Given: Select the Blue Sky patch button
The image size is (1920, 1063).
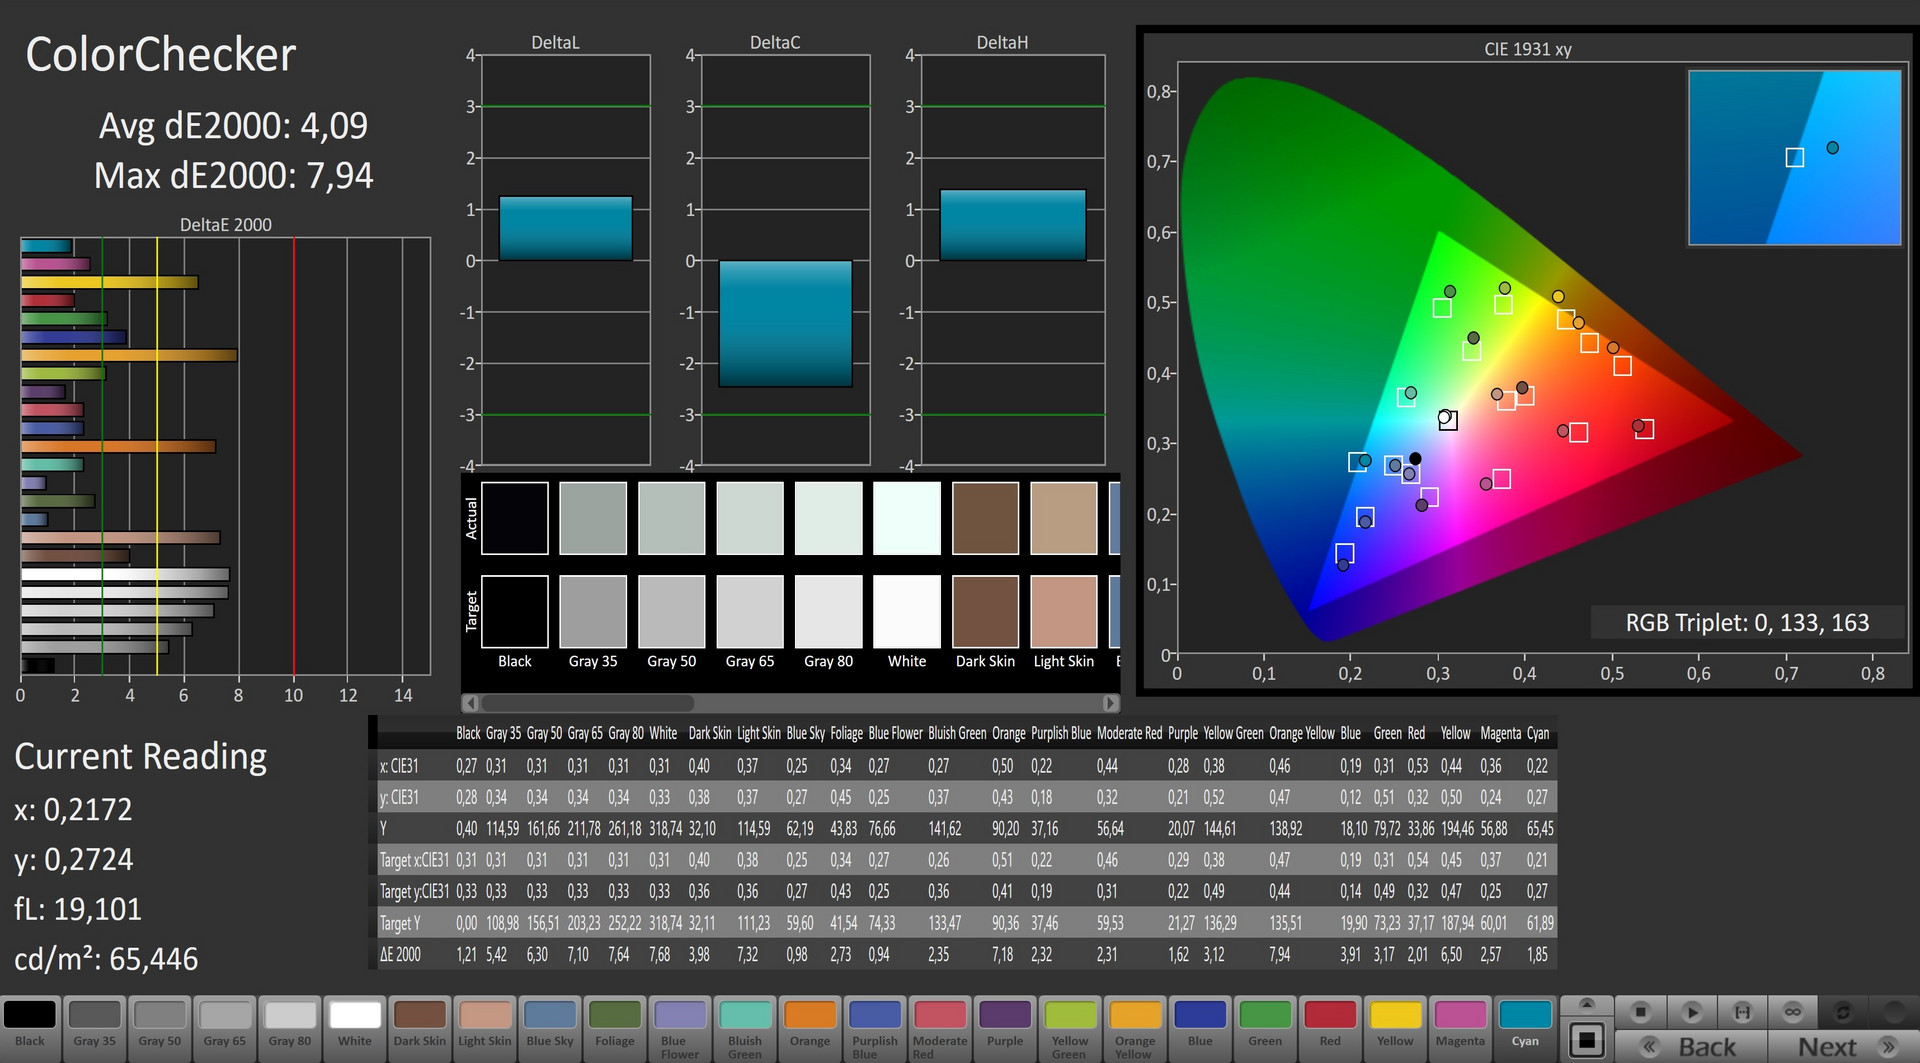Looking at the screenshot, I should (x=550, y=1028).
